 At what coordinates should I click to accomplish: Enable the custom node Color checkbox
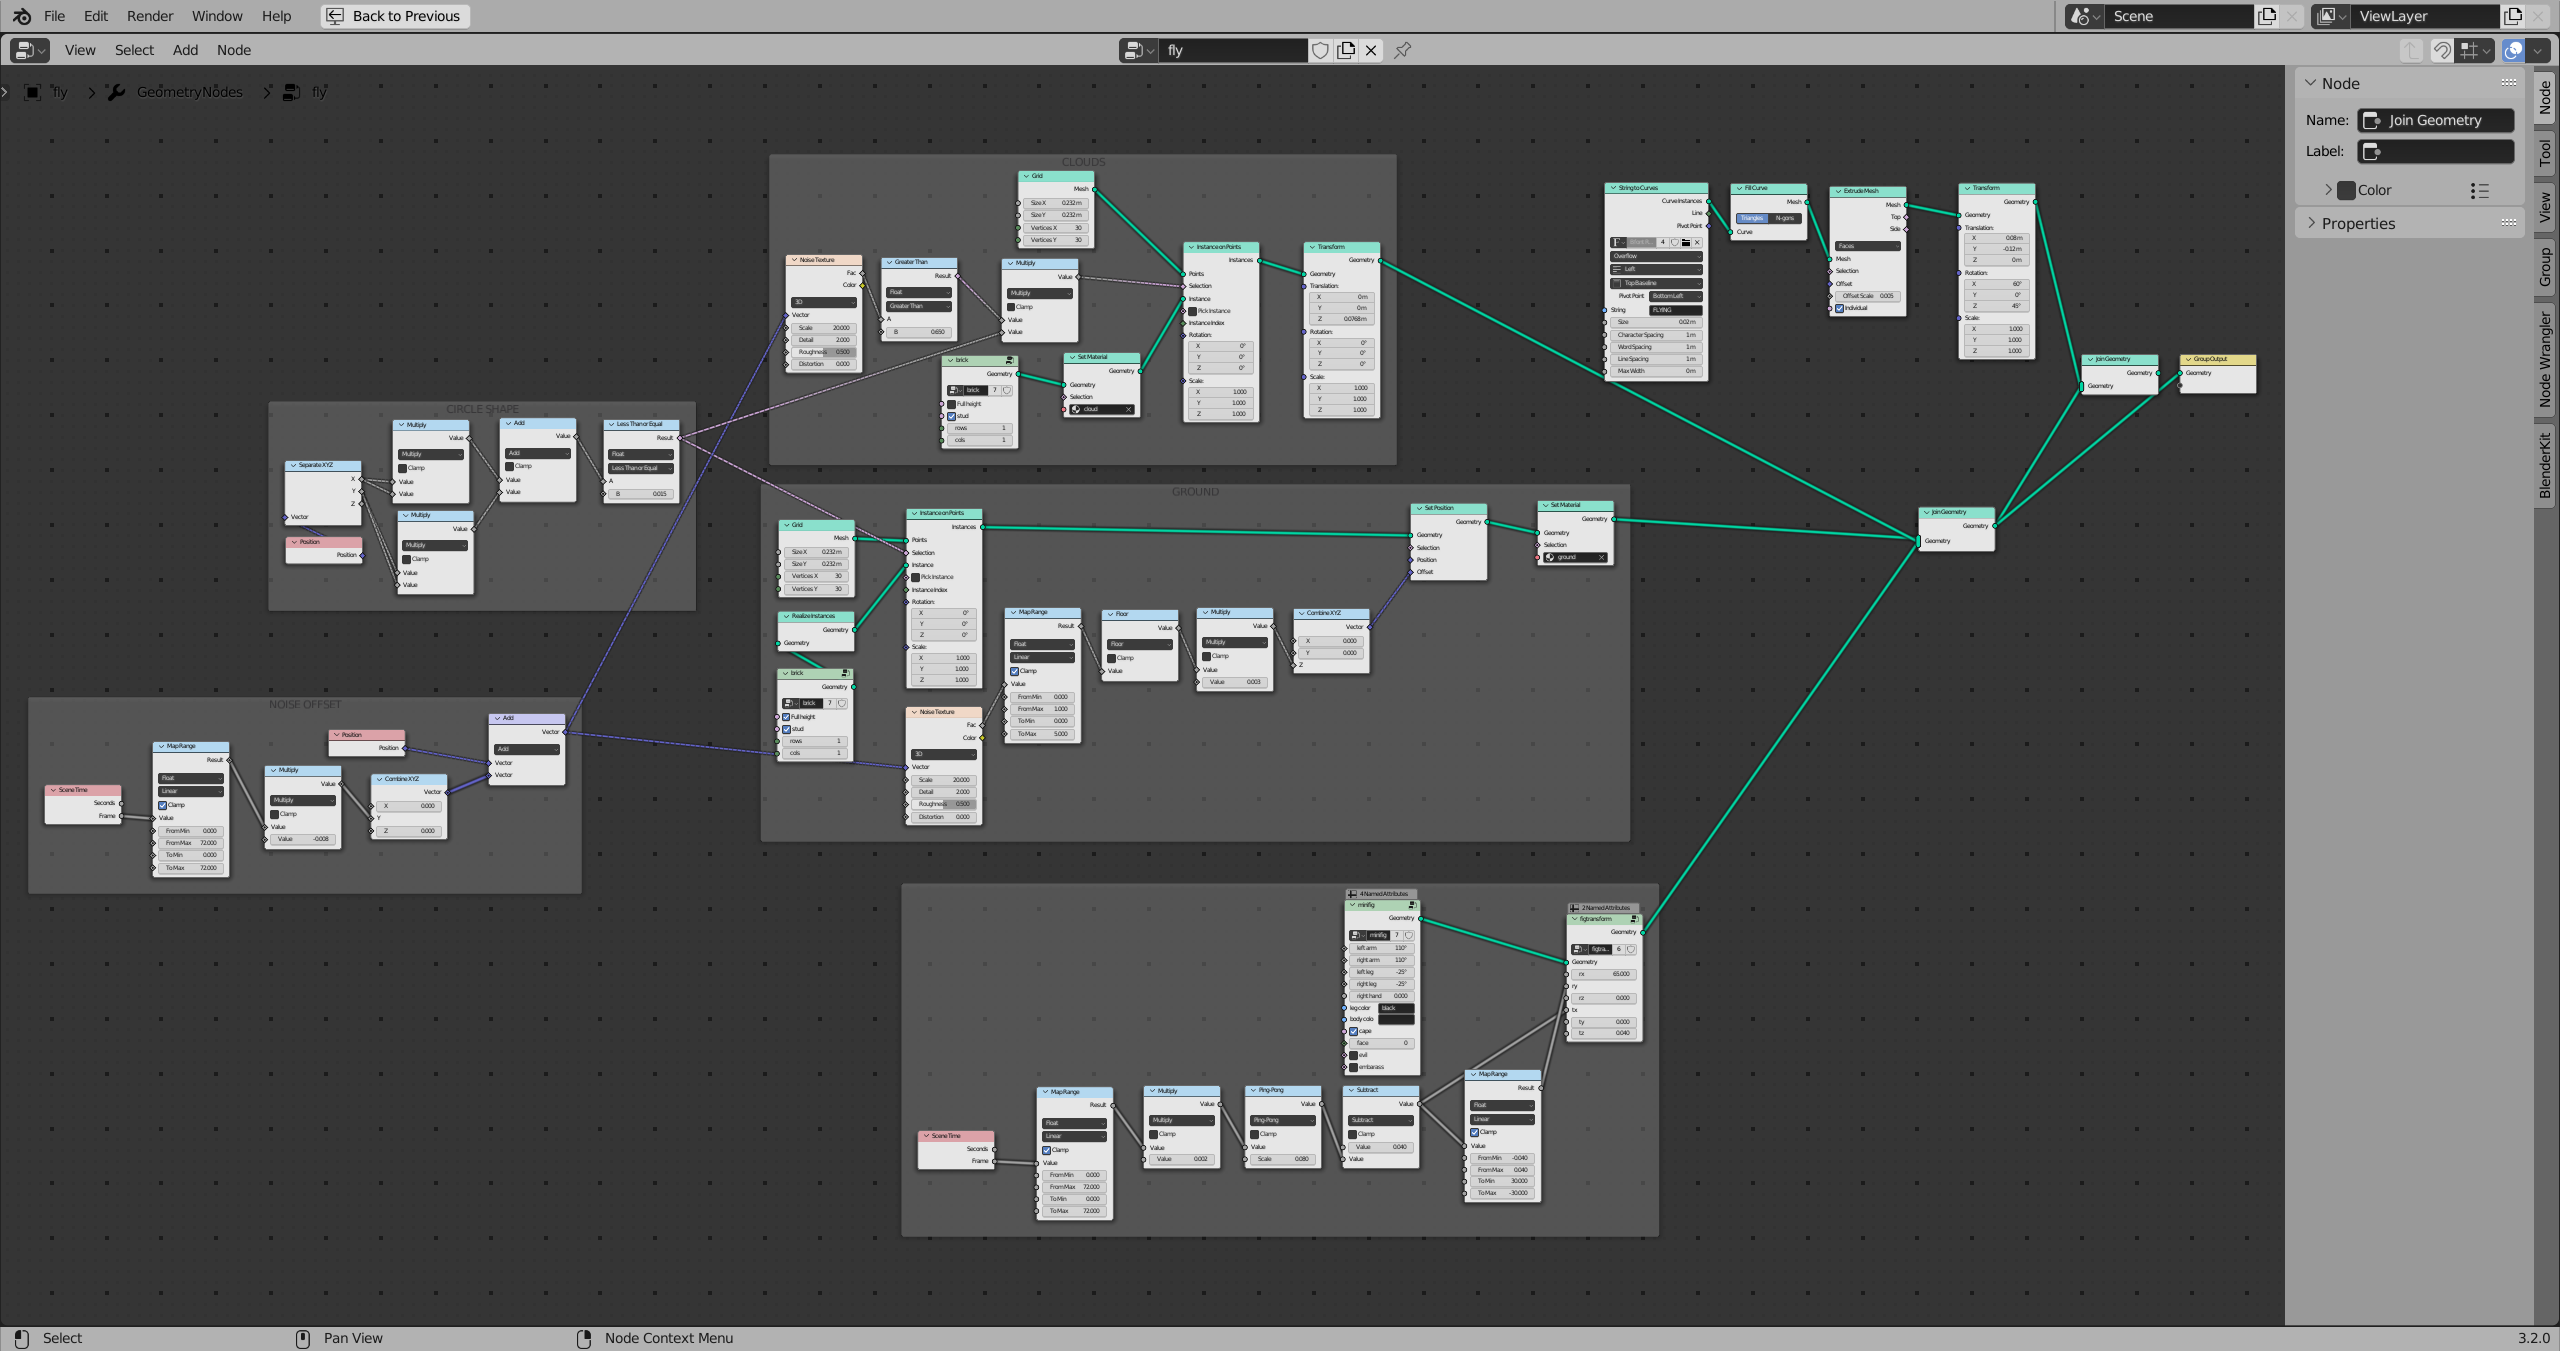pyautogui.click(x=2346, y=190)
